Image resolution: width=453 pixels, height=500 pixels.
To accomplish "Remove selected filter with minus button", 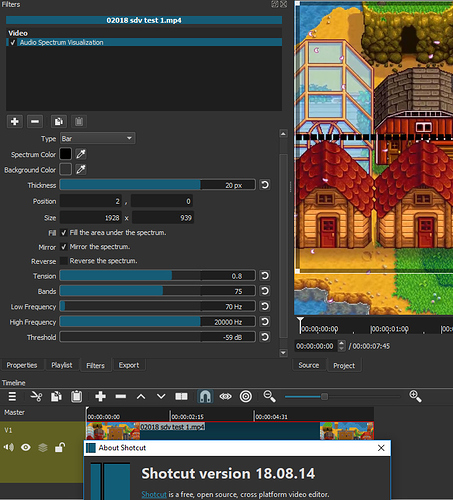I will click(35, 121).
